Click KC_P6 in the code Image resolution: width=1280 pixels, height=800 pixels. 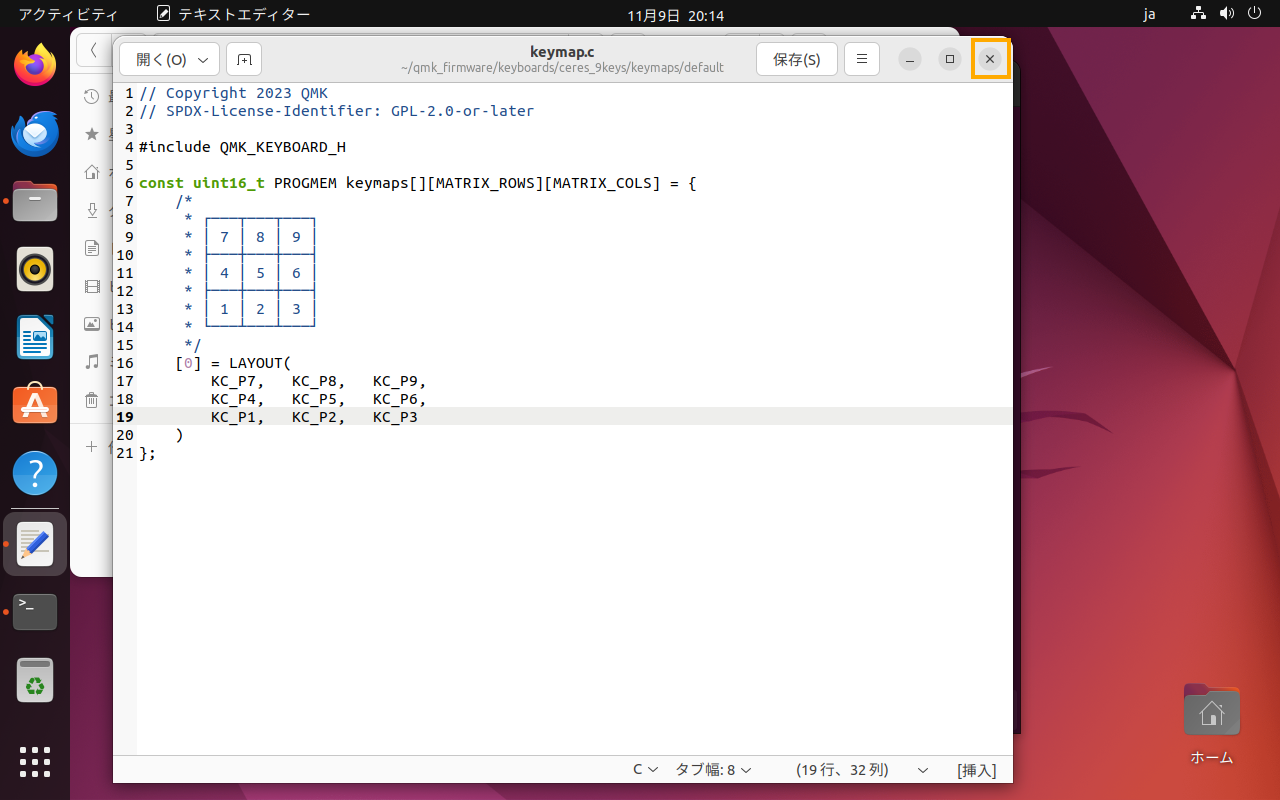[395, 399]
